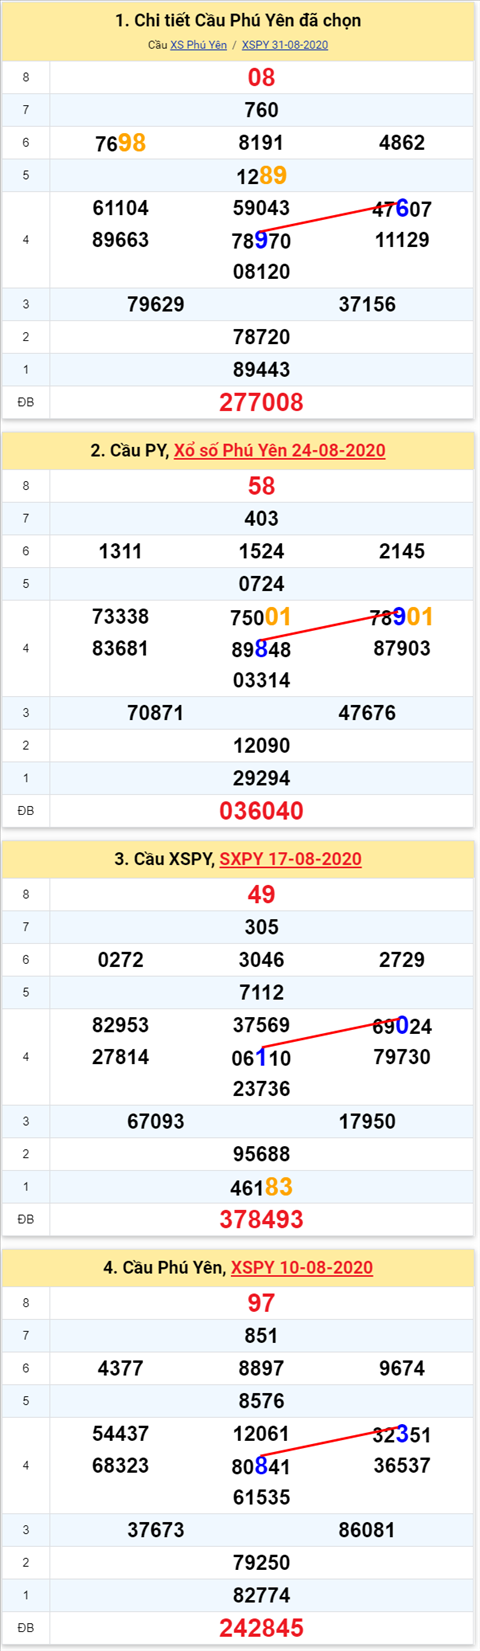Click the number 7698 with orange digits
Viewport: 480px width, 1651px height.
120,143
